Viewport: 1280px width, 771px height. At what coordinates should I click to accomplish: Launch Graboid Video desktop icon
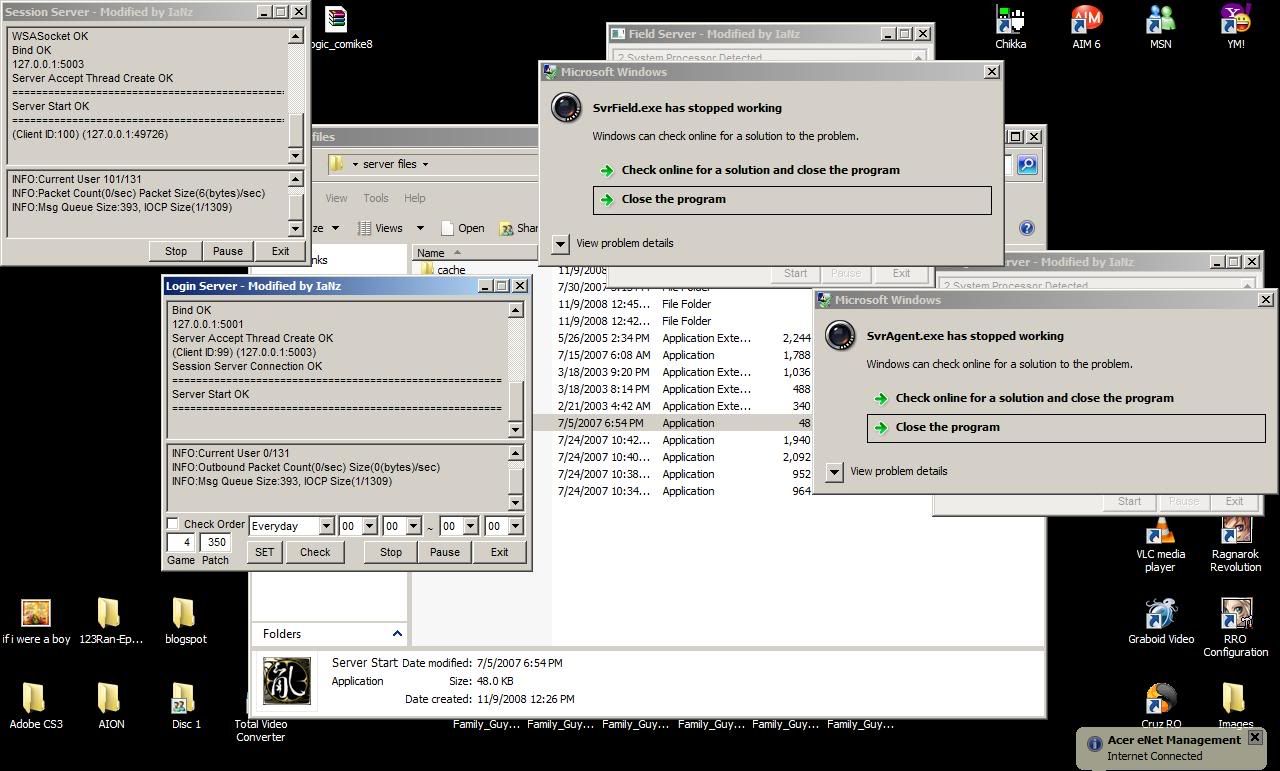click(1160, 614)
